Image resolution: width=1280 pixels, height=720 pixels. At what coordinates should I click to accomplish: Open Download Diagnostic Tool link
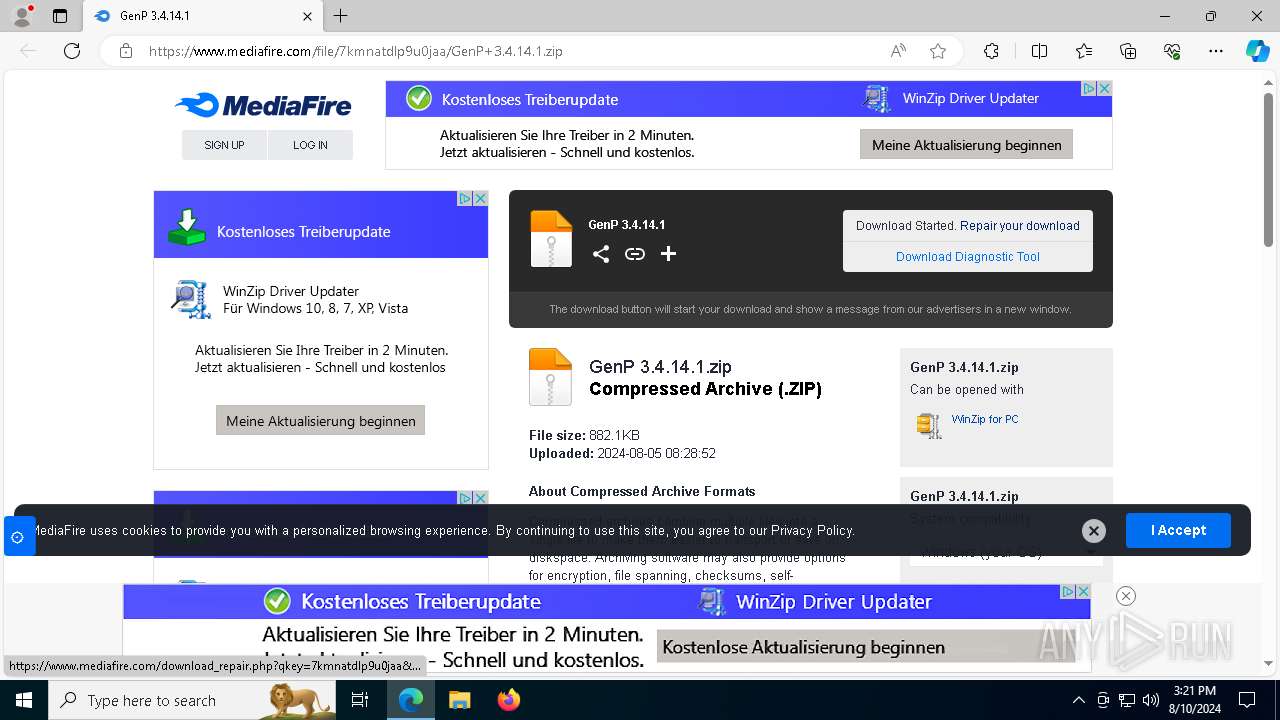968,257
